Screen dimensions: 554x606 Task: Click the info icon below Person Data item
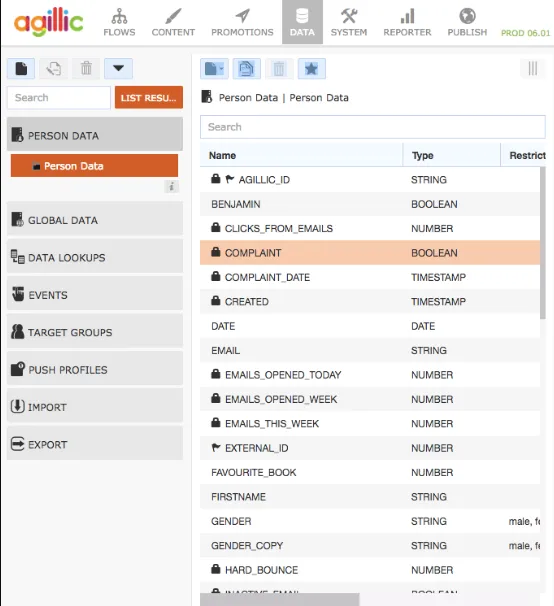pyautogui.click(x=171, y=187)
